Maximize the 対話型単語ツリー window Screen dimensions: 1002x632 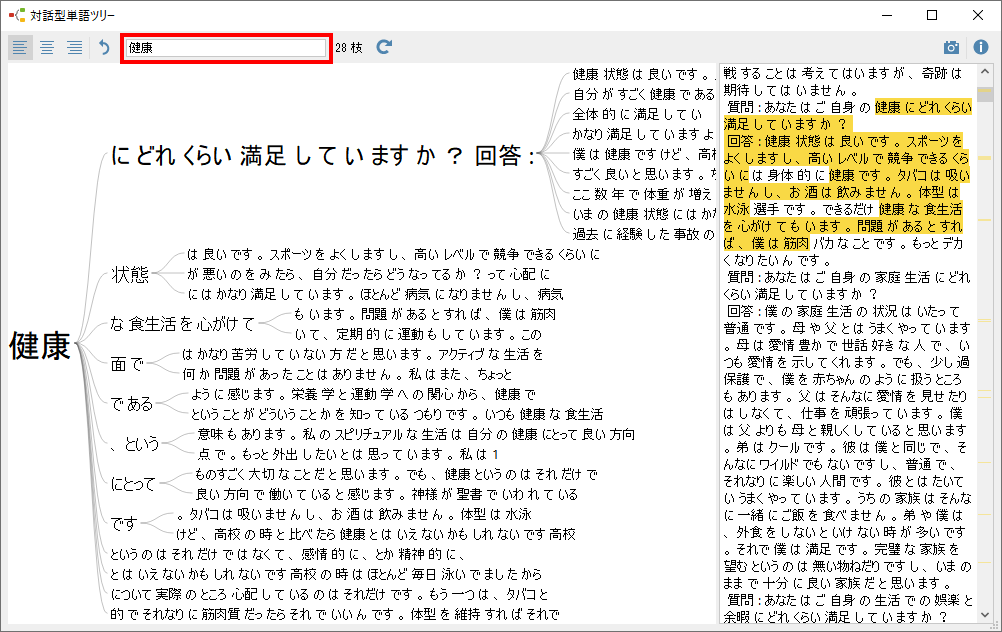pyautogui.click(x=932, y=15)
